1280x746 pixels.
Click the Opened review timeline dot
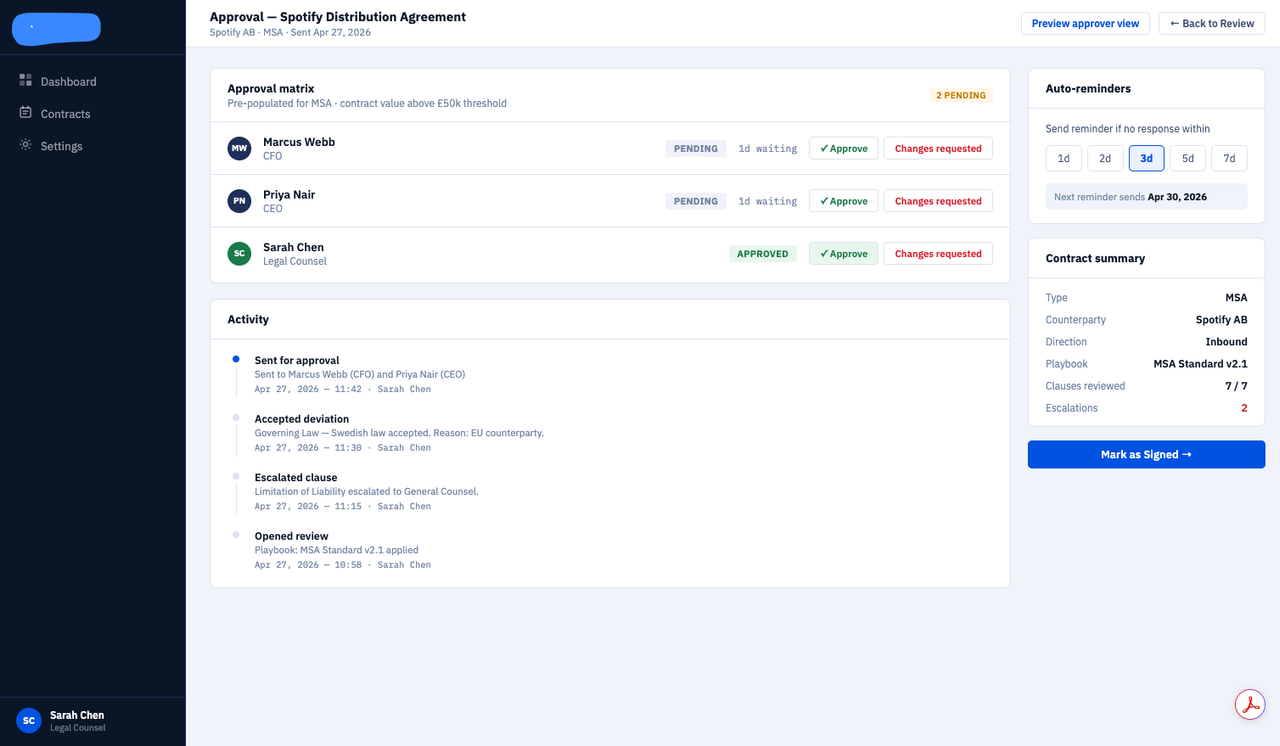tap(236, 535)
